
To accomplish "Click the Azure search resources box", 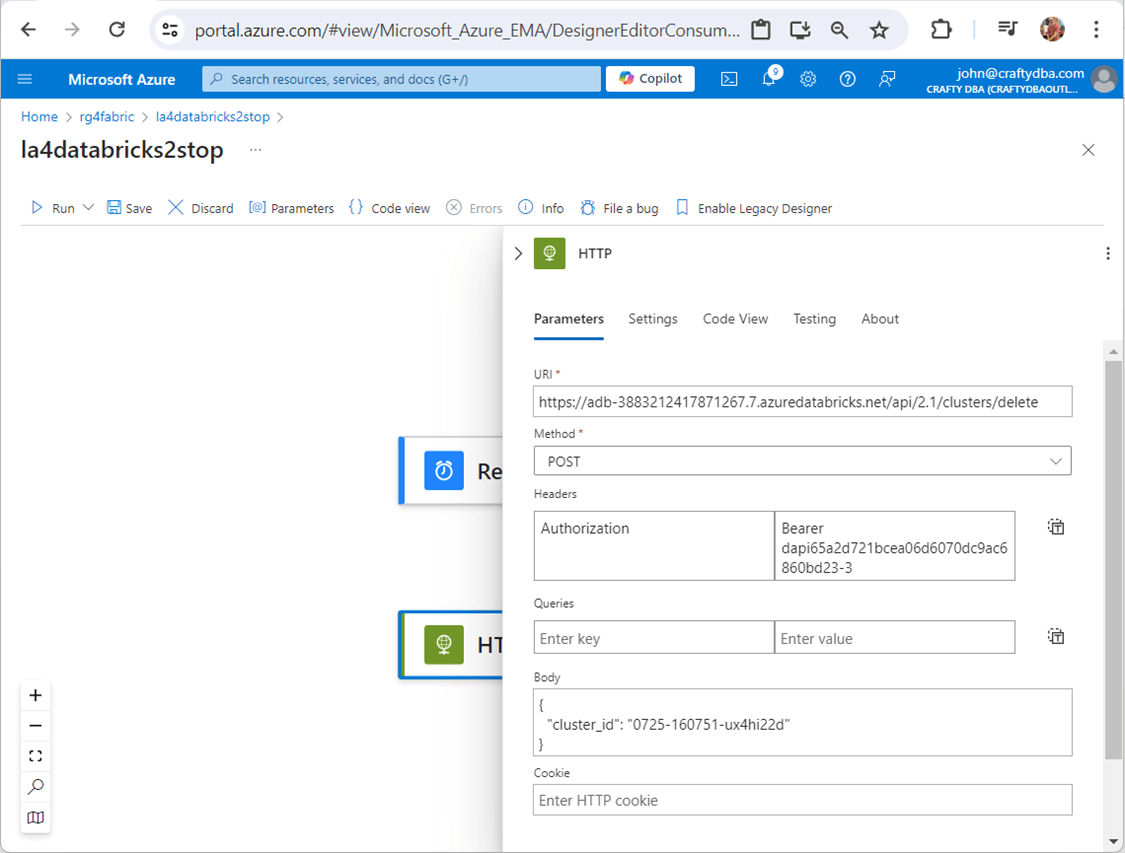I will 401,79.
